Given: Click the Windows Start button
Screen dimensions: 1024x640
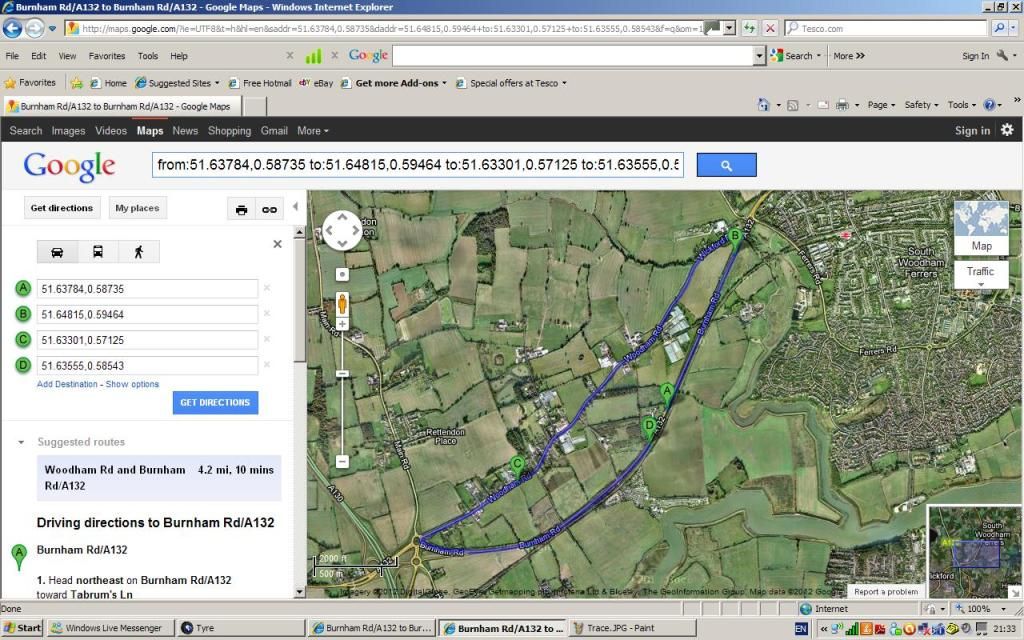Looking at the screenshot, I should click(x=23, y=628).
